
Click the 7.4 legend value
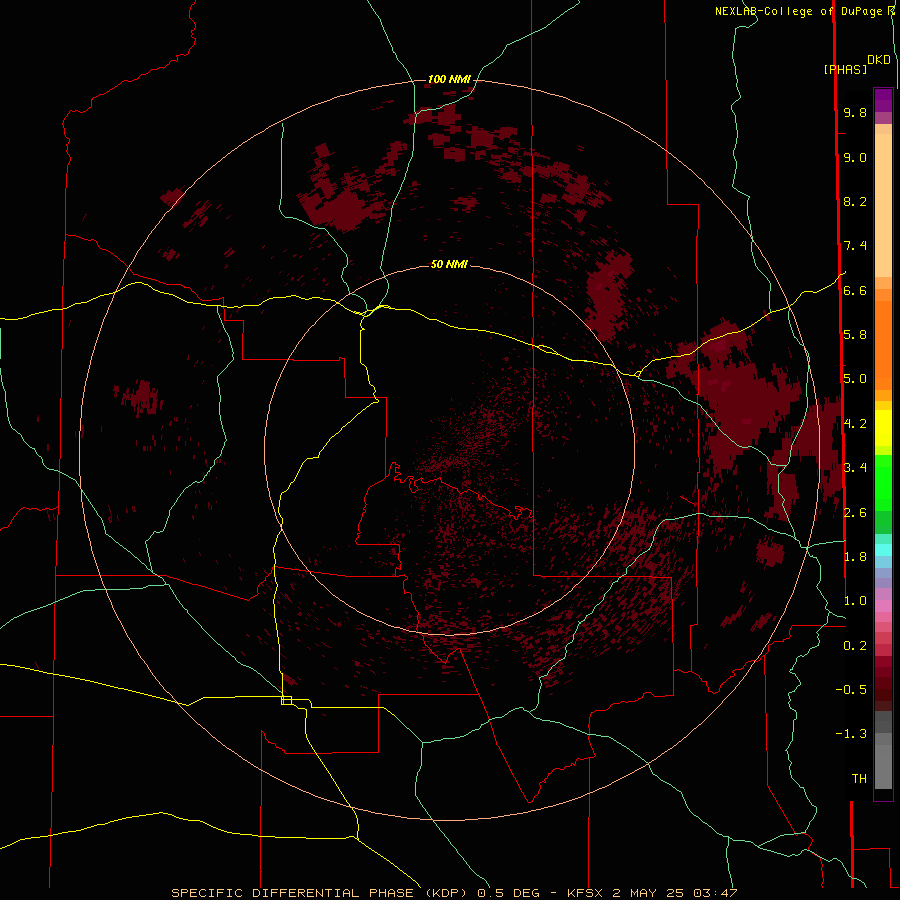click(855, 246)
